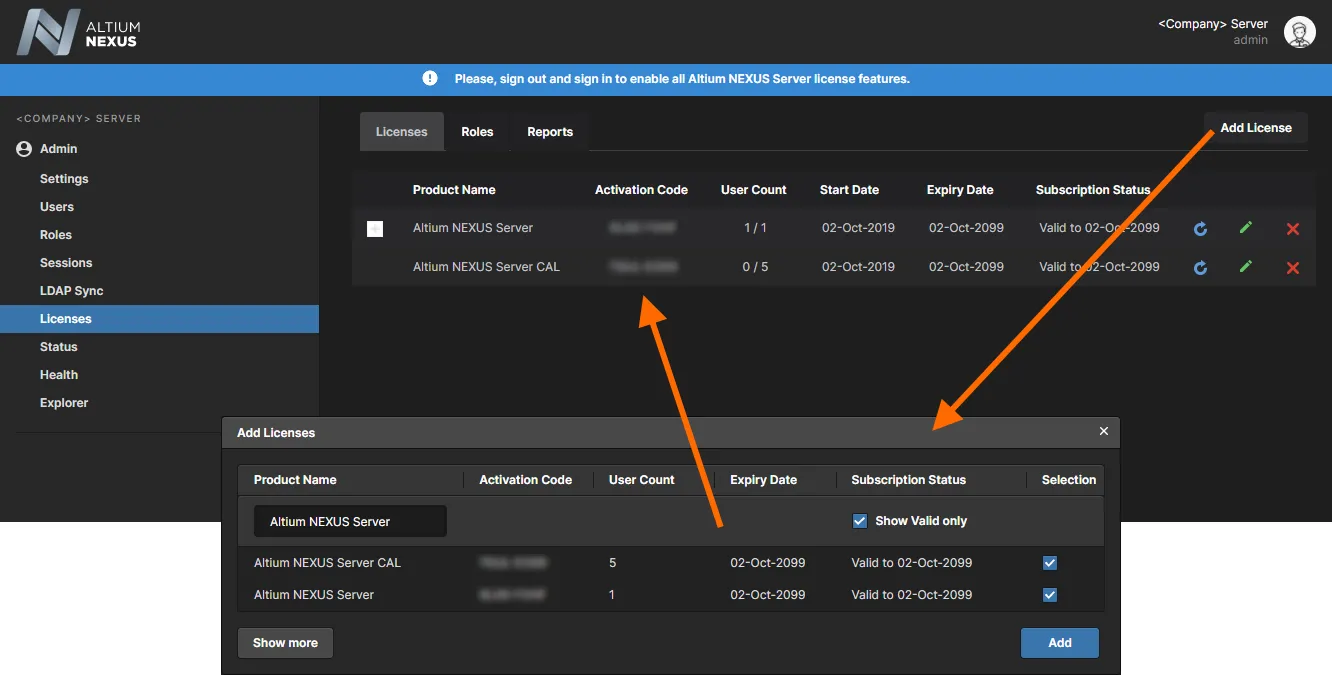Viewport: 1332px width, 675px height.
Task: Delete the Altium NEXUS Server CAL license
Action: (1293, 268)
